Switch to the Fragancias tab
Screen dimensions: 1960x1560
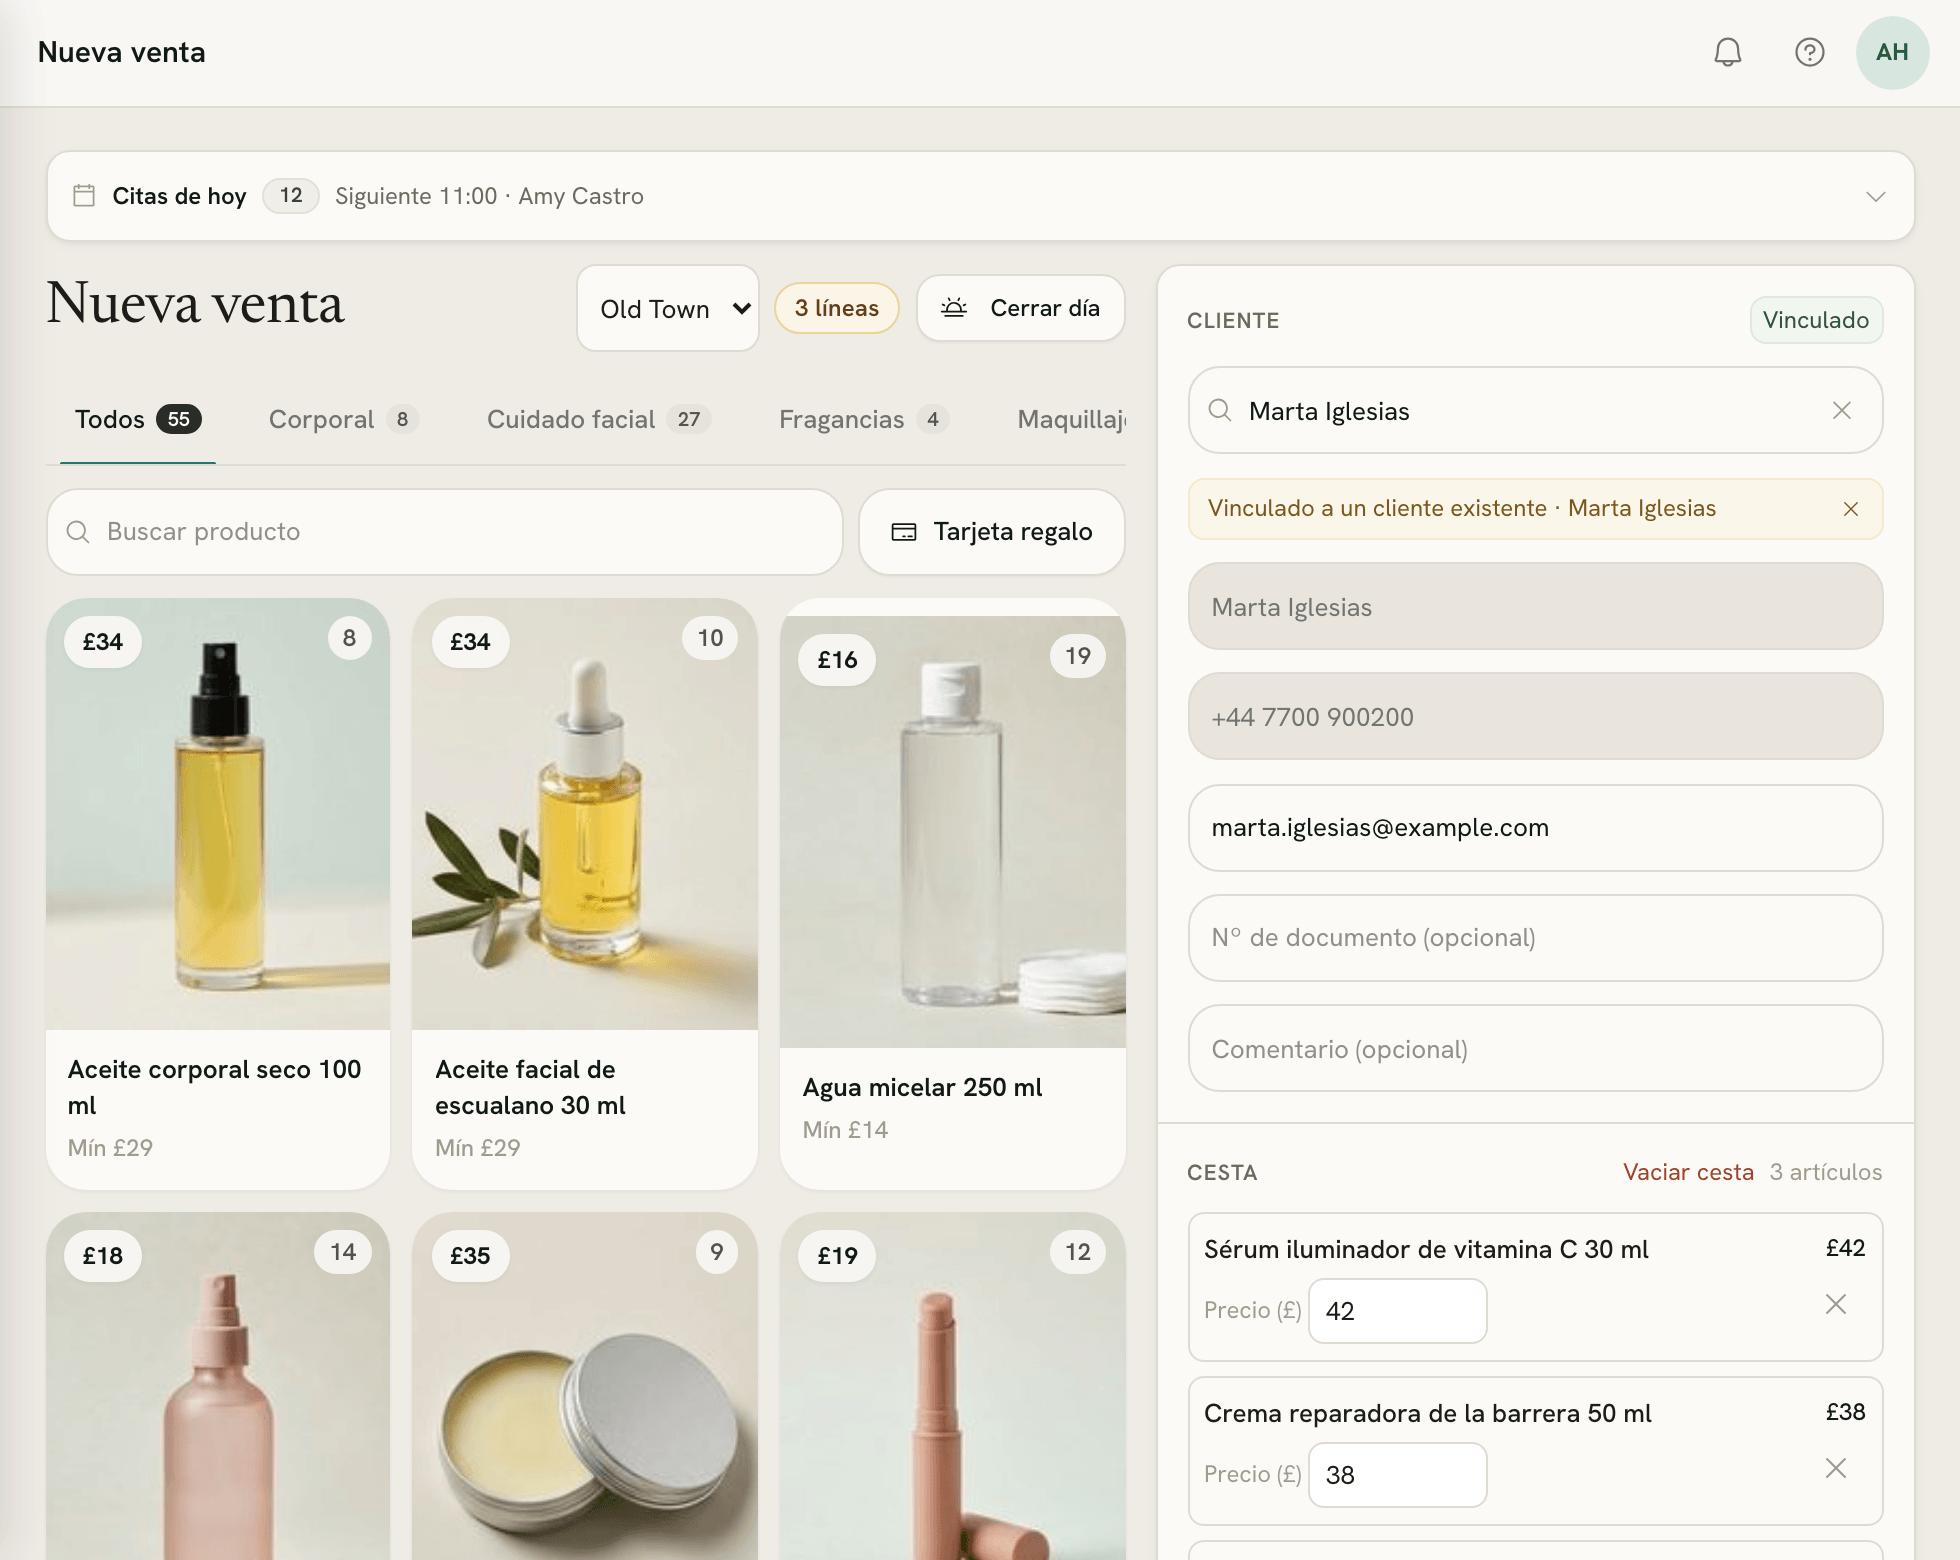tap(864, 419)
